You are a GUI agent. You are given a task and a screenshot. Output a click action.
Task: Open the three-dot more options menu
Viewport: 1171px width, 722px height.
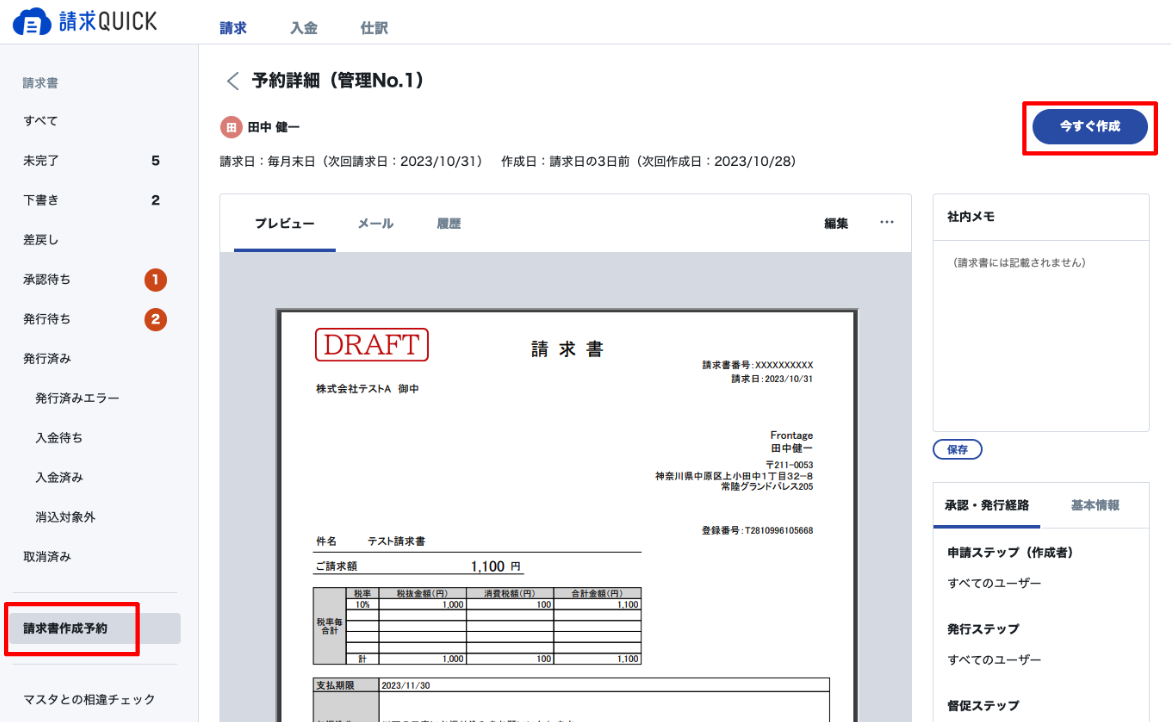[886, 222]
